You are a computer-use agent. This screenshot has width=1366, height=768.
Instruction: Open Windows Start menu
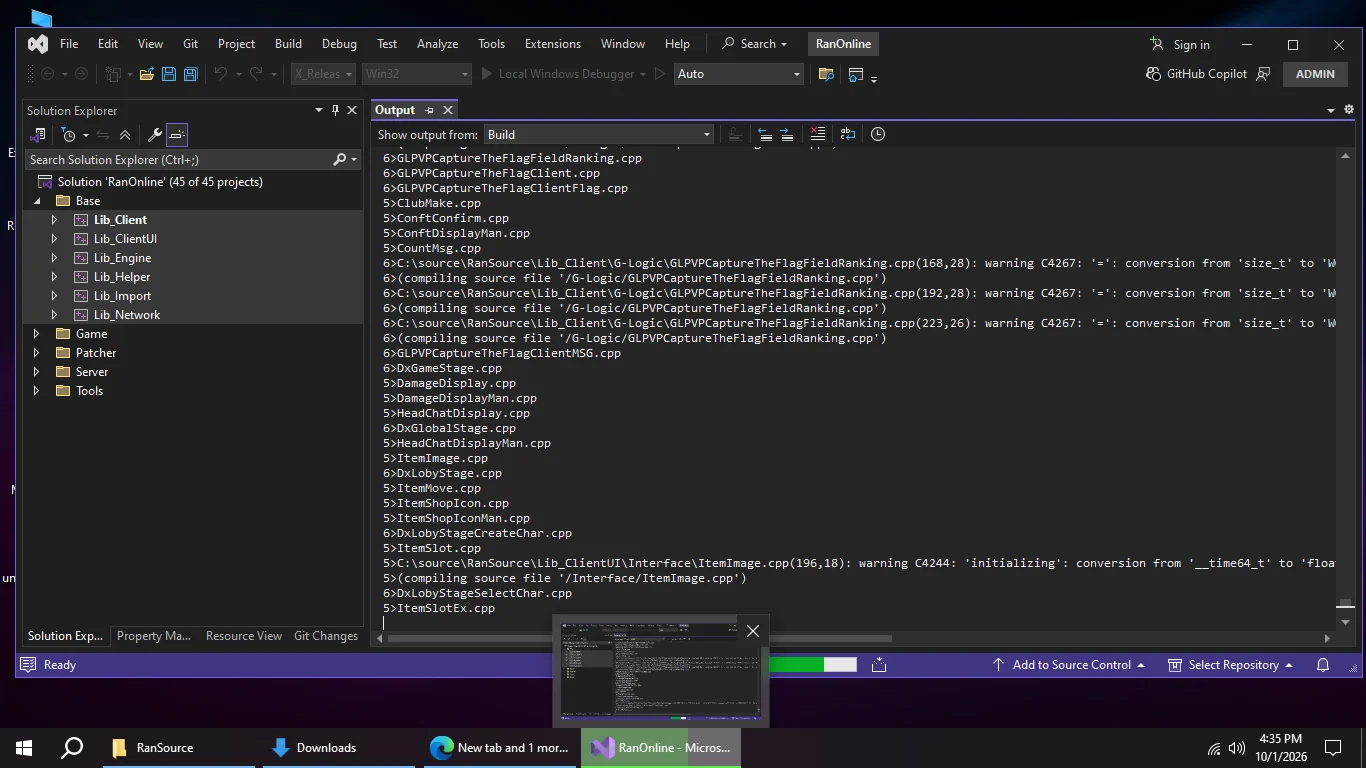tap(24, 747)
